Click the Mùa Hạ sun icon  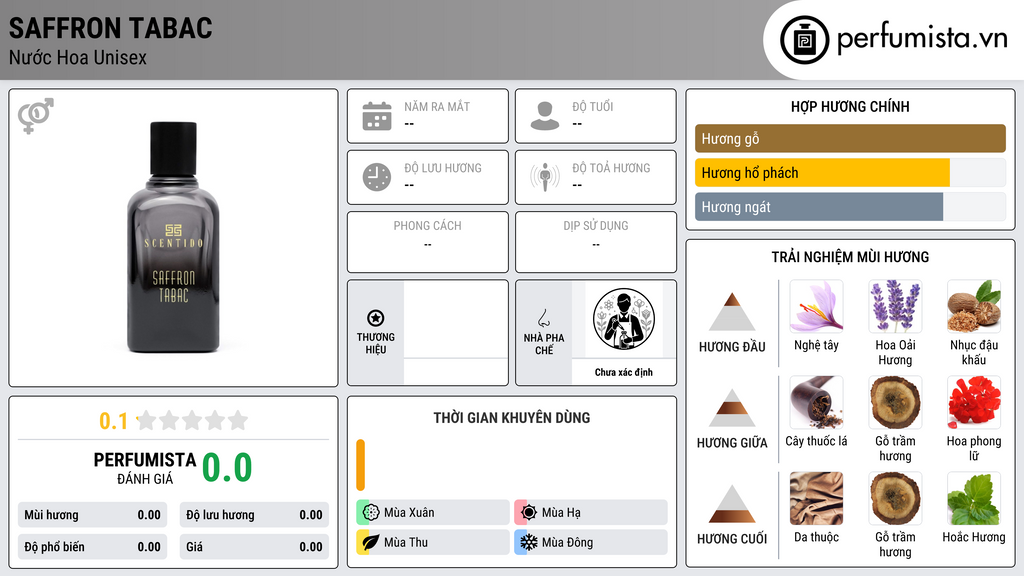coord(529,512)
